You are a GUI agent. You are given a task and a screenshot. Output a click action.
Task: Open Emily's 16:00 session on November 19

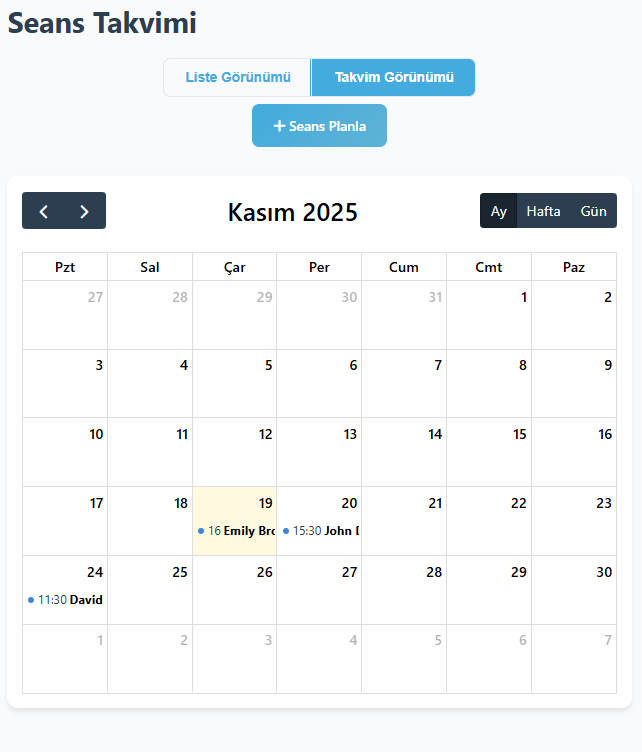click(237, 531)
